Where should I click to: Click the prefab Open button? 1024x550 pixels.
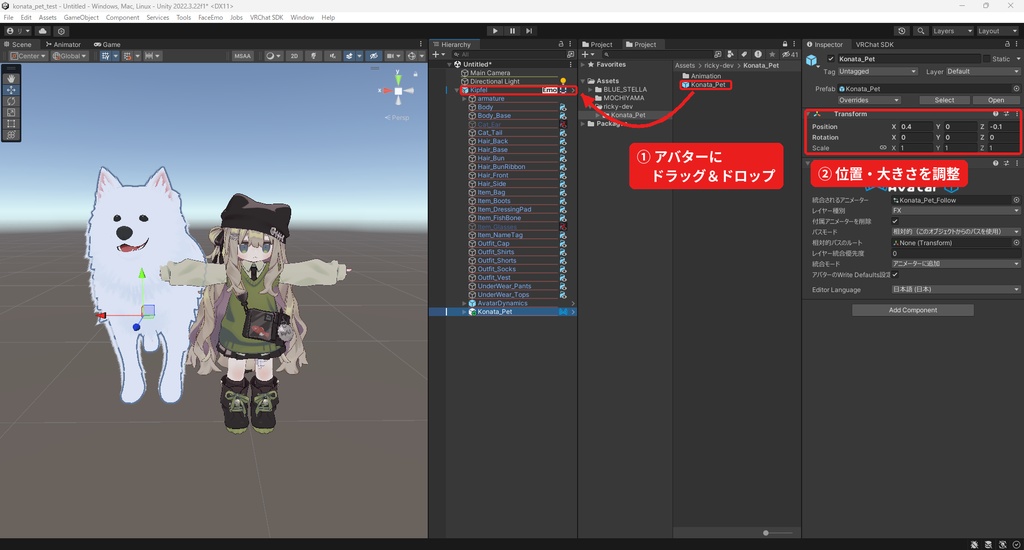click(x=995, y=101)
